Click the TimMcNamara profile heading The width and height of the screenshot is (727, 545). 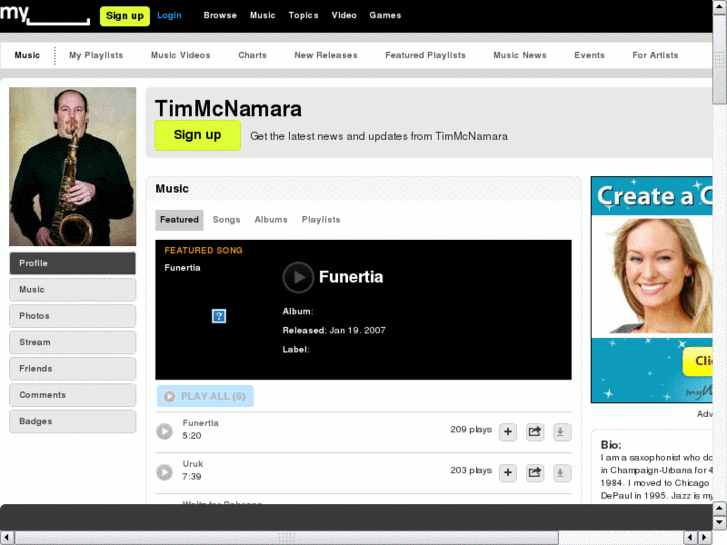point(228,109)
